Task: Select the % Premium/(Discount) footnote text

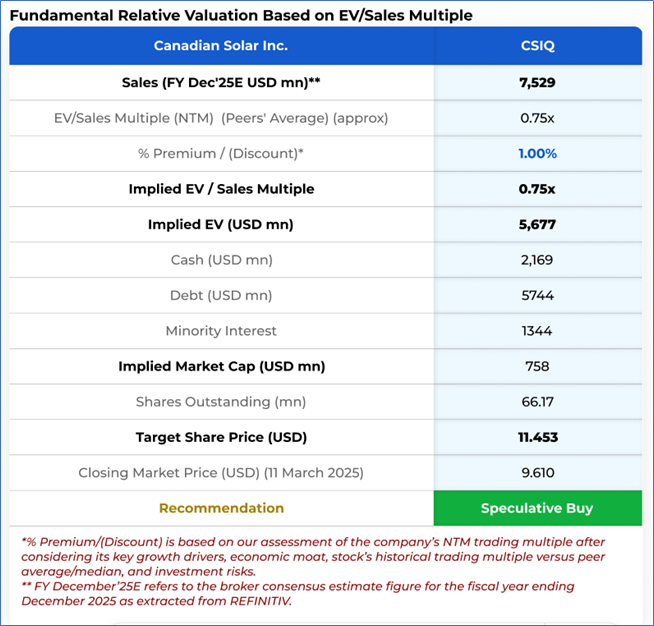Action: tap(310, 555)
